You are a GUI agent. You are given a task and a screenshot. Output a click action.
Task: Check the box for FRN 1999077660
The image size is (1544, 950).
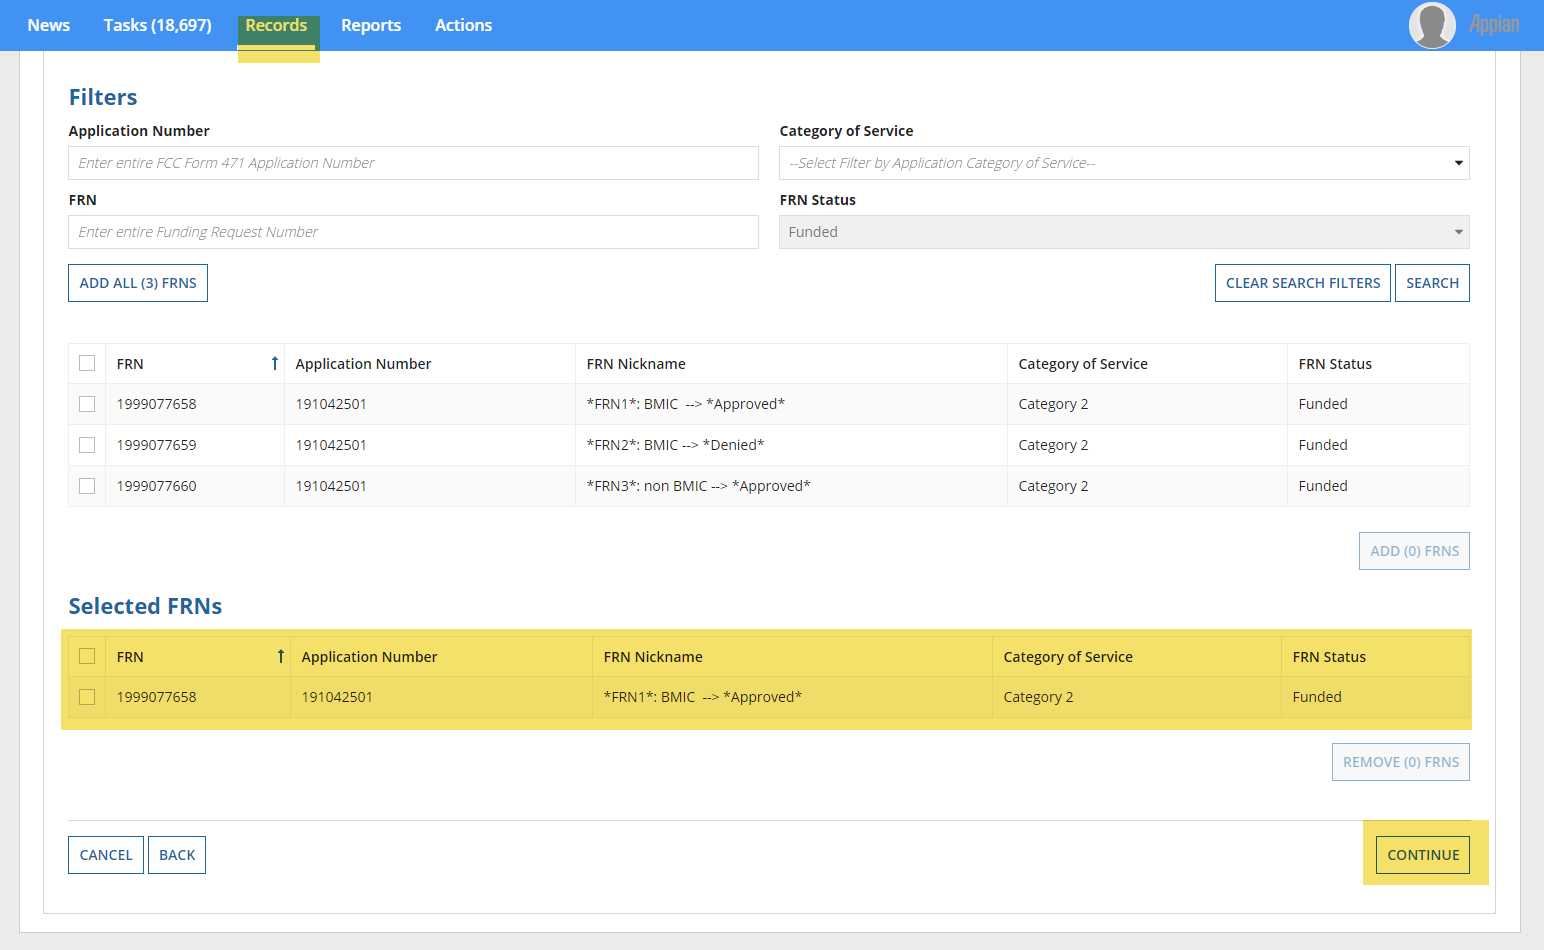point(87,486)
